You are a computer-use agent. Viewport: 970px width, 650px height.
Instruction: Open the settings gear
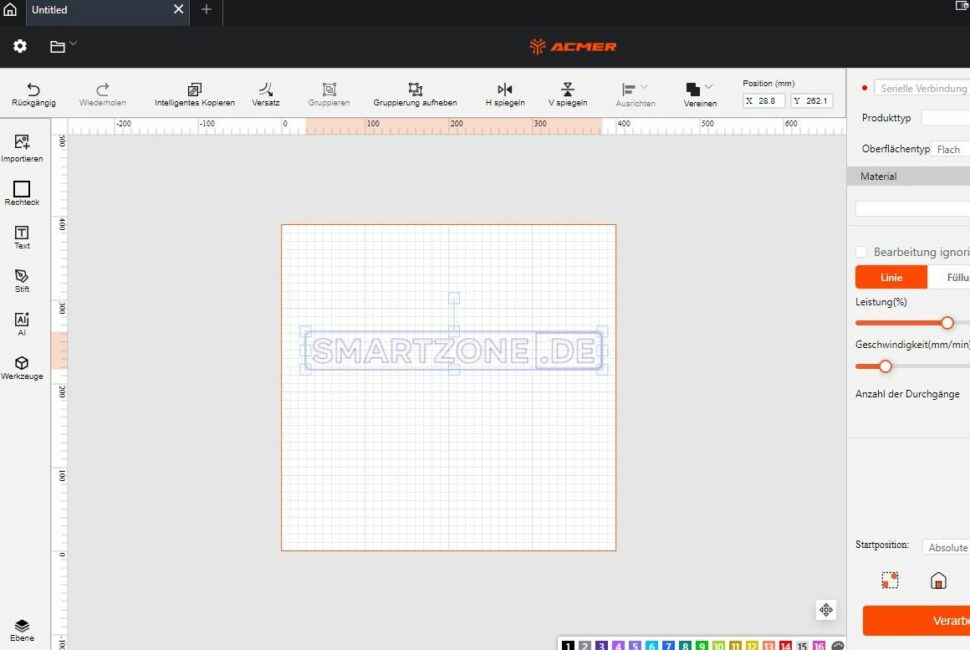[20, 46]
